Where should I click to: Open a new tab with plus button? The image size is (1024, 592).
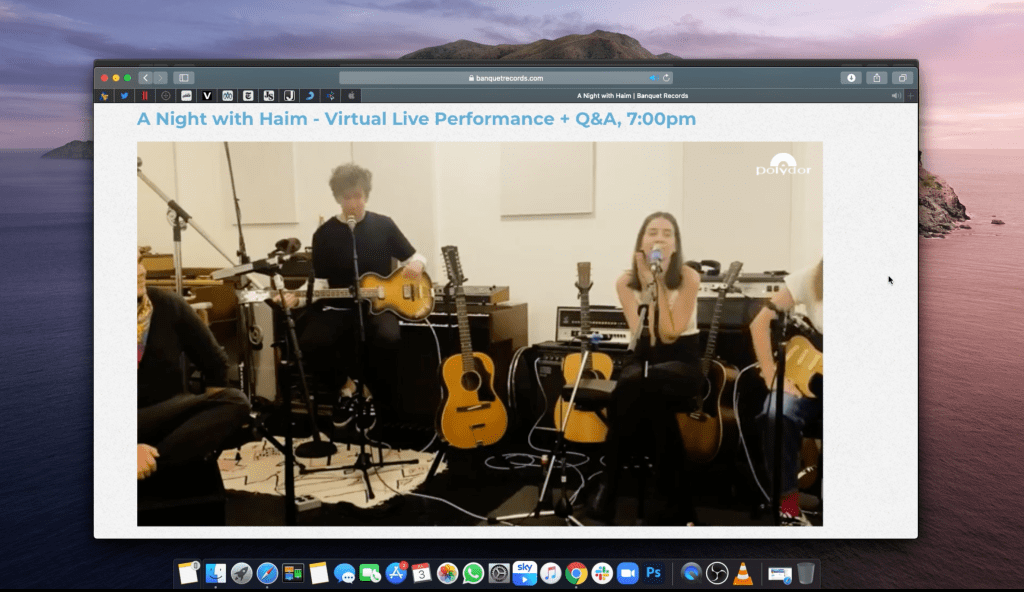[x=911, y=96]
